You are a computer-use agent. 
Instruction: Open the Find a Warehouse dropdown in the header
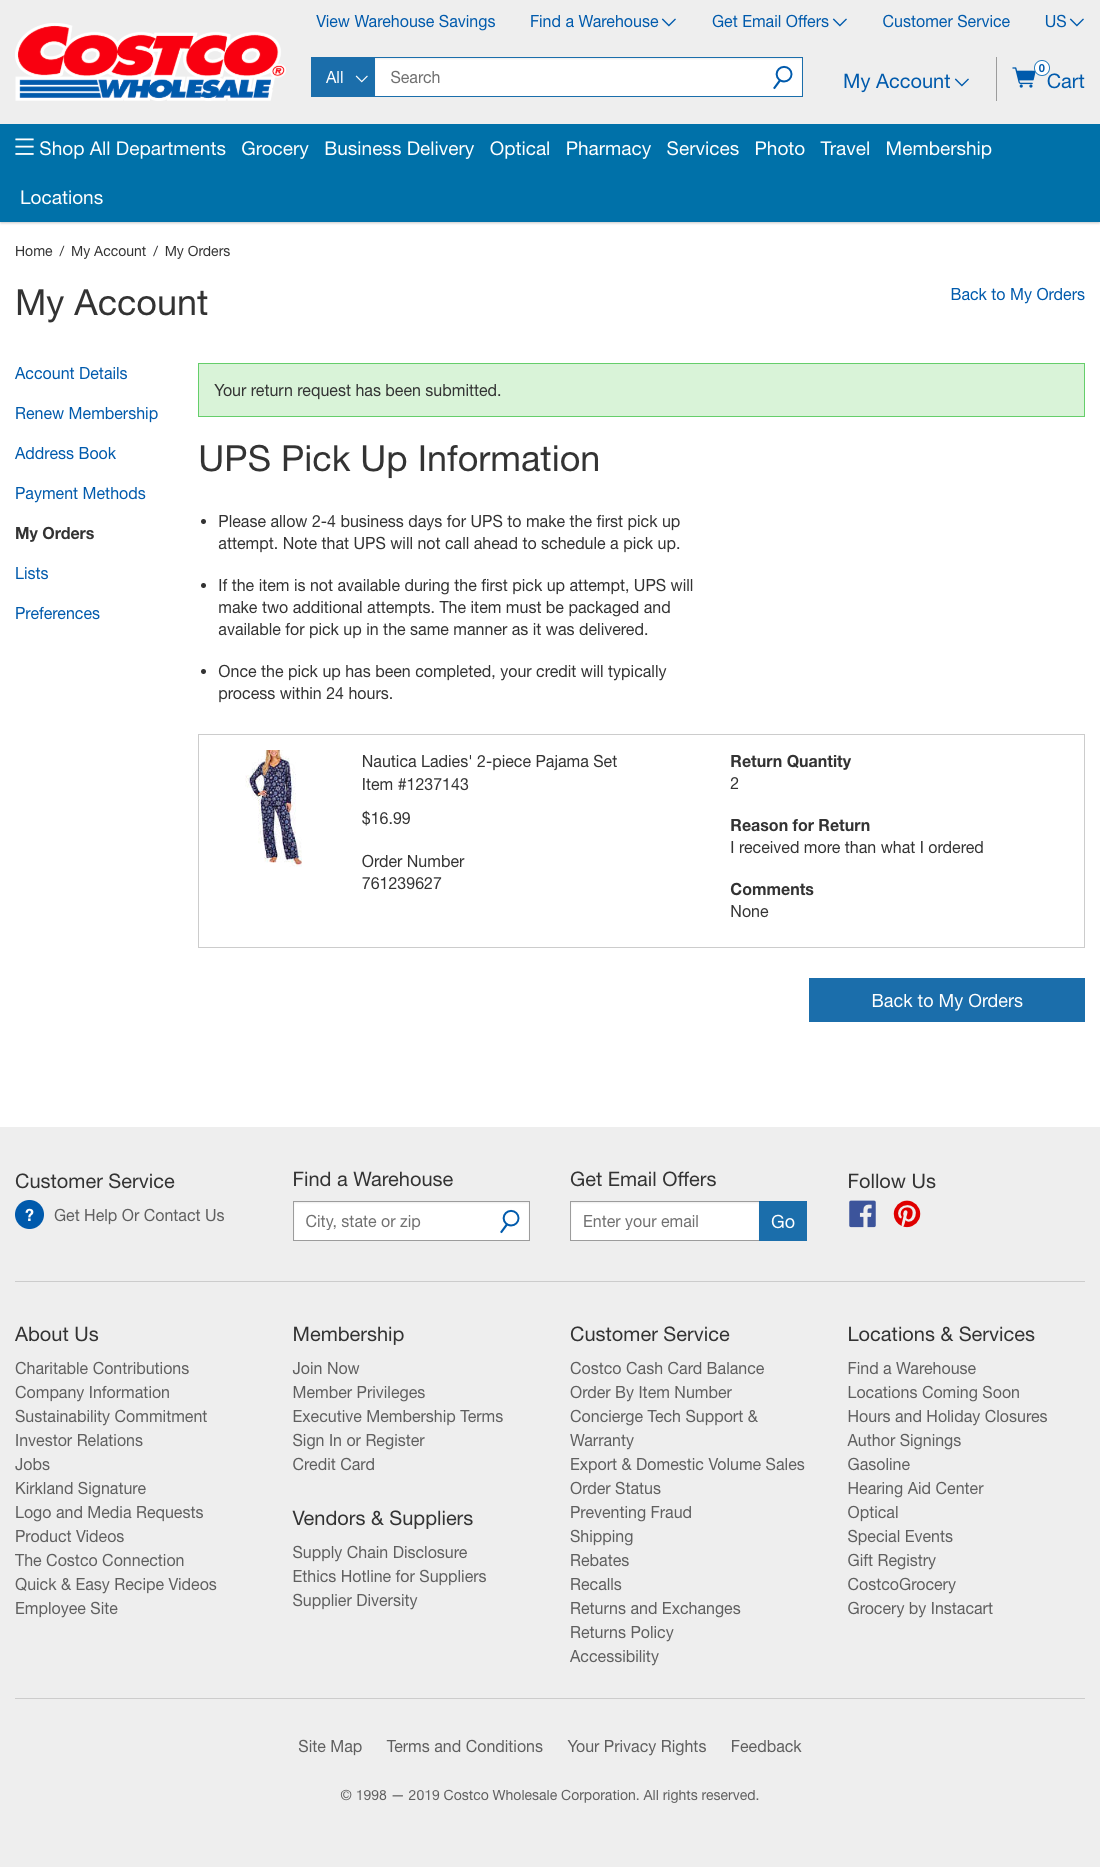click(x=600, y=21)
